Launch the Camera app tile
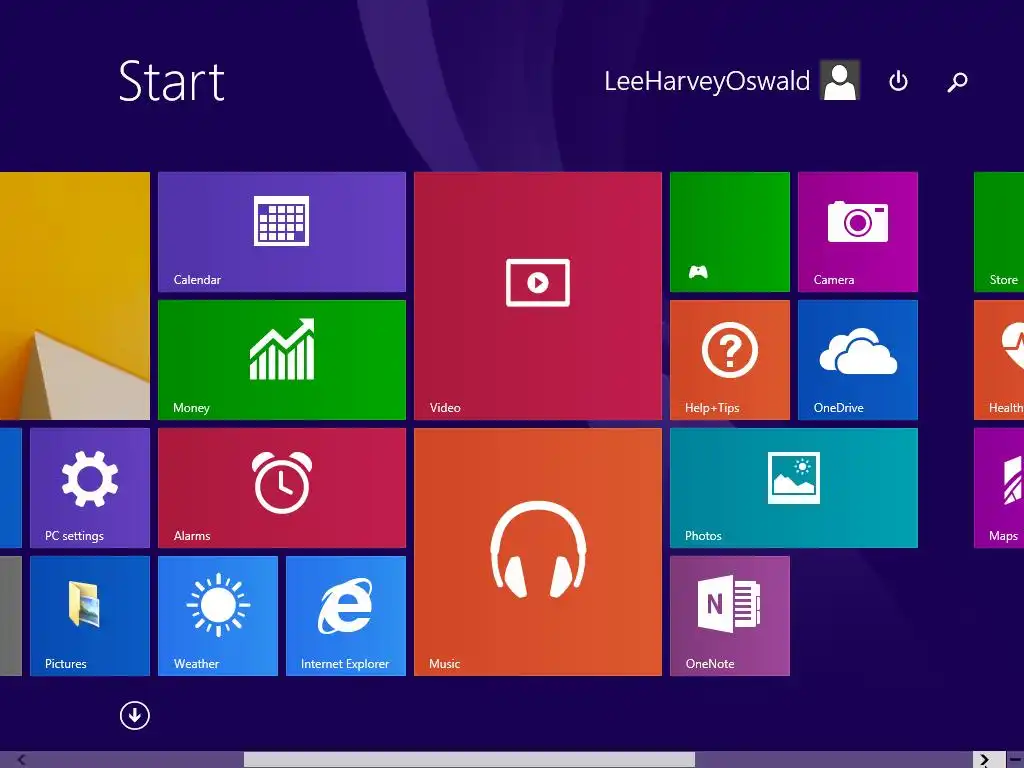This screenshot has height=768, width=1024. click(x=857, y=232)
